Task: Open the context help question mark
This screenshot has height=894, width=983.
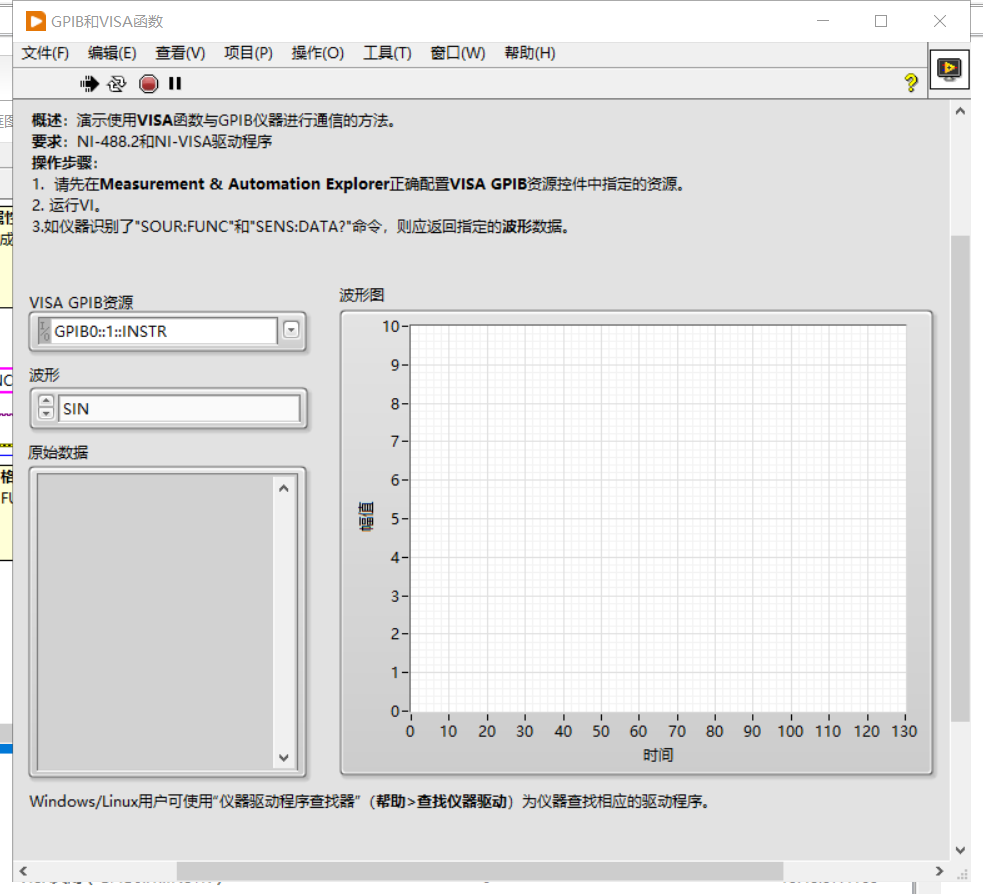Action: tap(911, 83)
